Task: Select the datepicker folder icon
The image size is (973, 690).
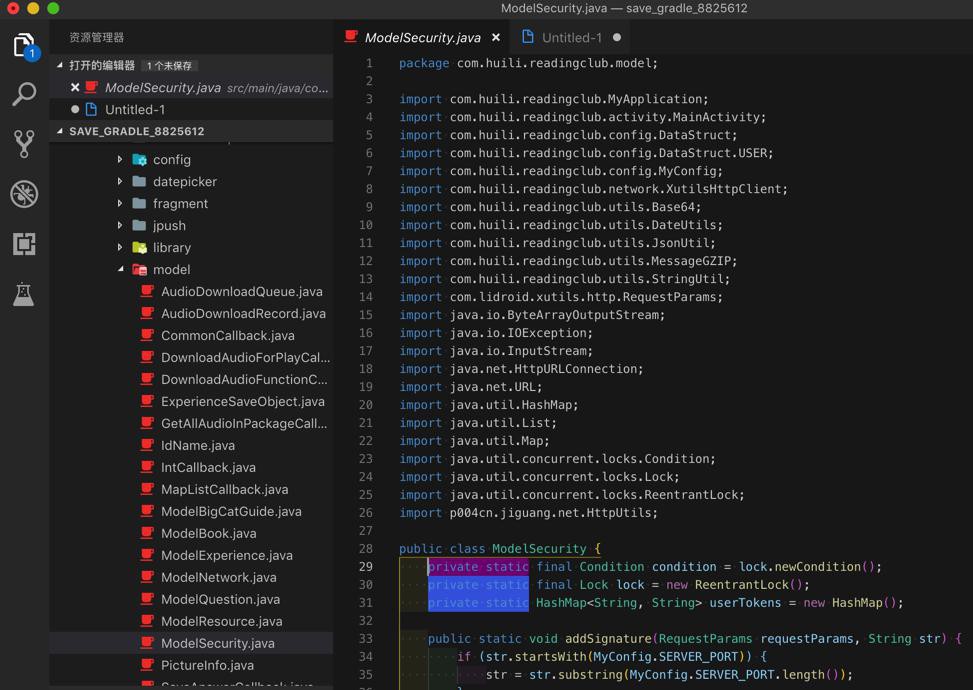Action: pyautogui.click(x=140, y=182)
